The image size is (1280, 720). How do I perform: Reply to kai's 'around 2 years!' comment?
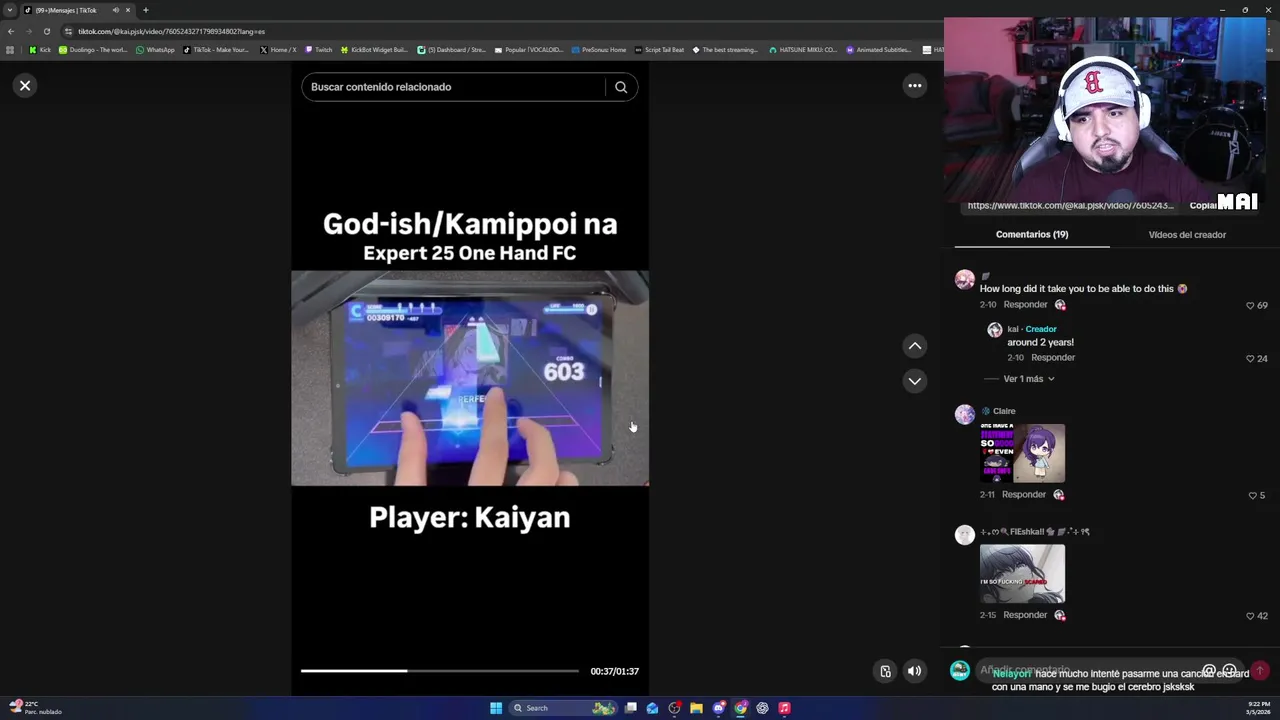(x=1053, y=357)
